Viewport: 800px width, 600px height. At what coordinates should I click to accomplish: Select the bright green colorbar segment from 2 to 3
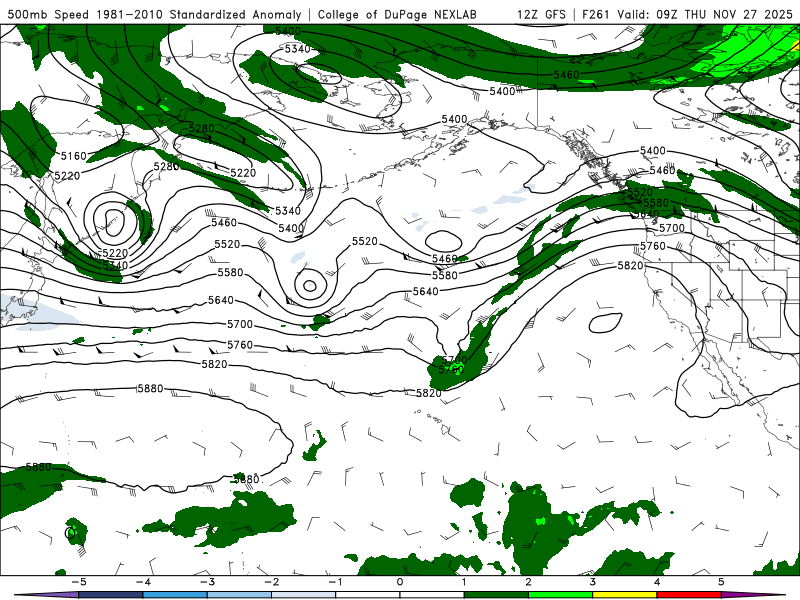click(560, 595)
